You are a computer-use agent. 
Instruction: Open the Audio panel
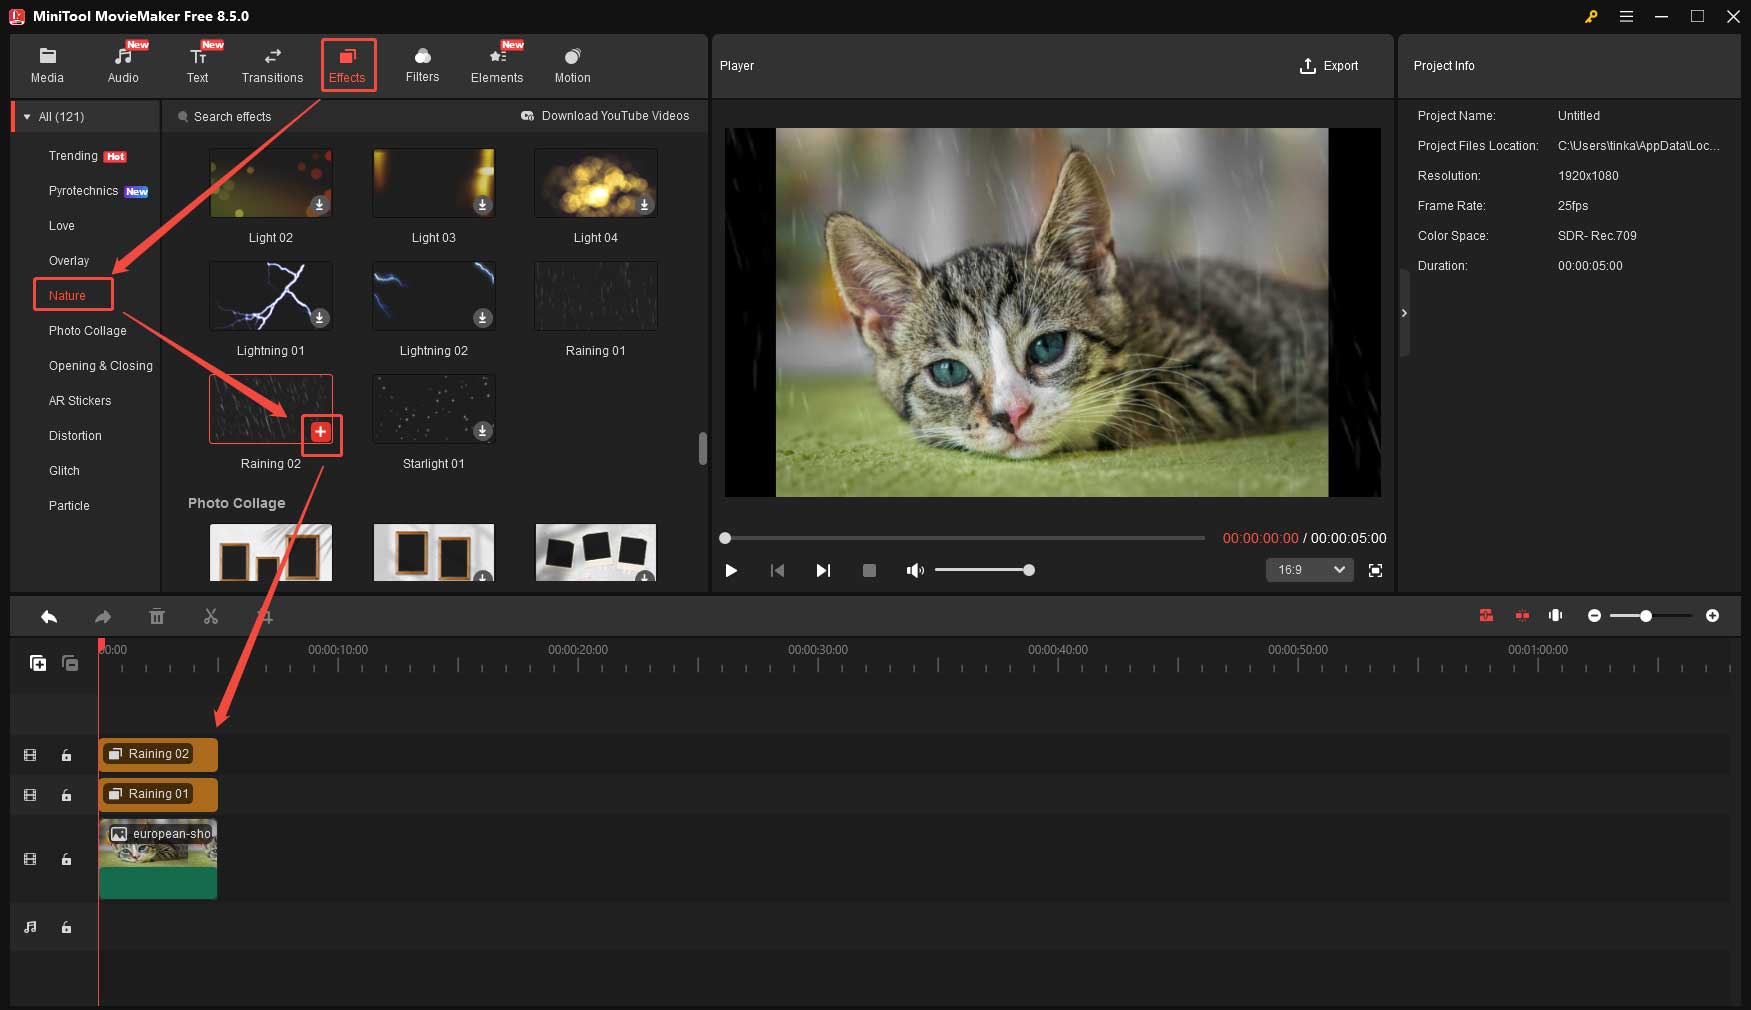click(123, 64)
